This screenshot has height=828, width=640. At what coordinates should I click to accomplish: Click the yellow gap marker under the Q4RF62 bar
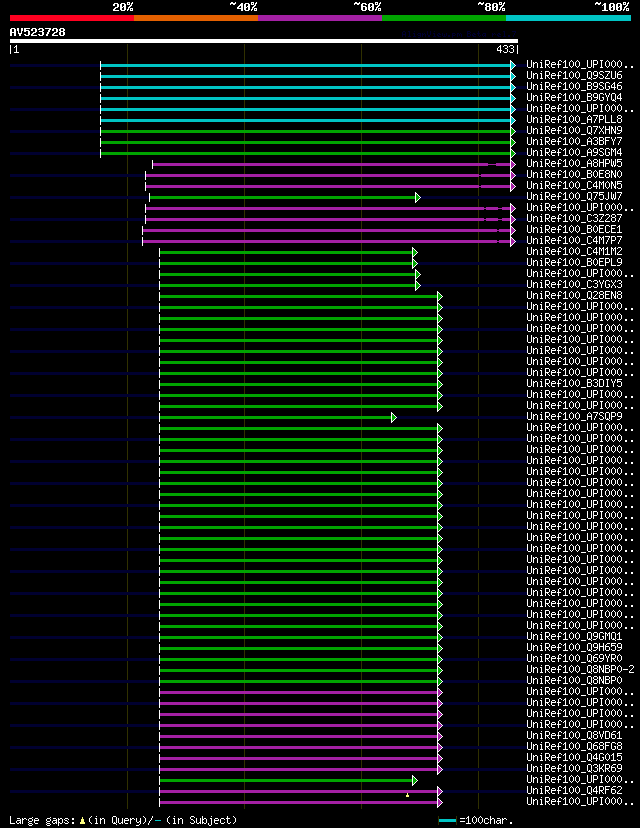tap(407, 795)
